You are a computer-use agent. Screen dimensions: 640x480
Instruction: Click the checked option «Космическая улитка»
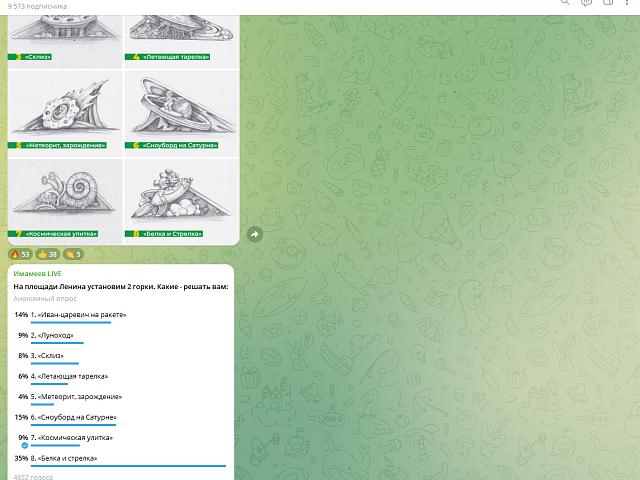point(71,437)
